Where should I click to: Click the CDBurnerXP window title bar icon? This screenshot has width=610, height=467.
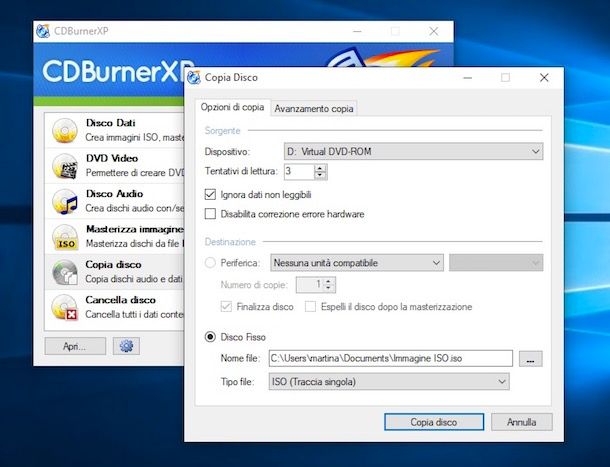(43, 31)
